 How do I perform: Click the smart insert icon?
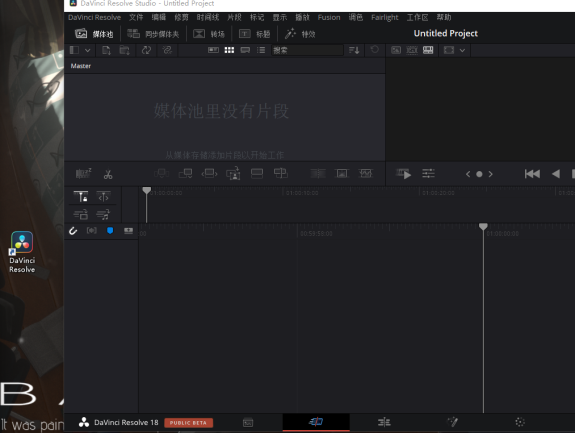pos(161,173)
